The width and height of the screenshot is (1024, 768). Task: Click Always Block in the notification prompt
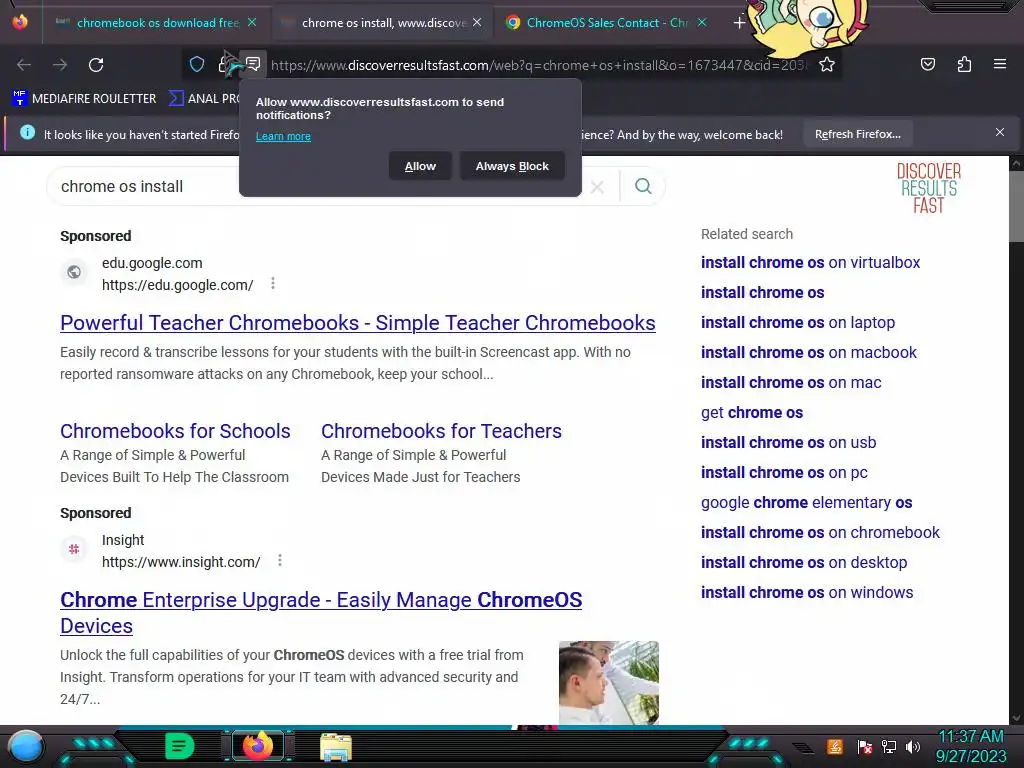[512, 167]
